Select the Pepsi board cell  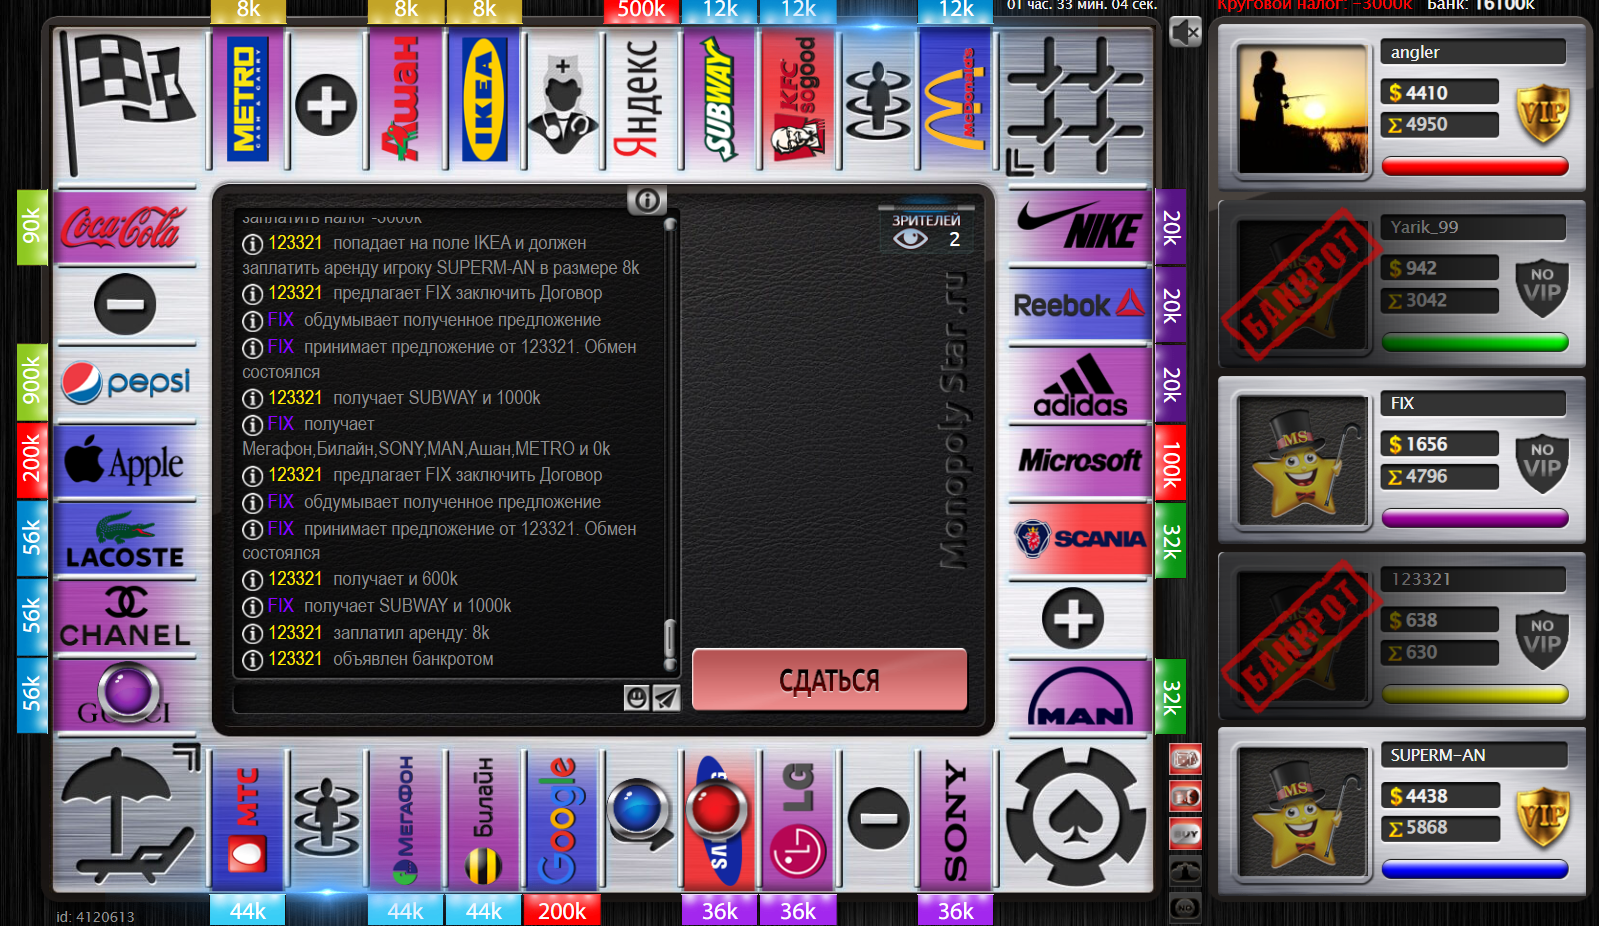pos(125,383)
